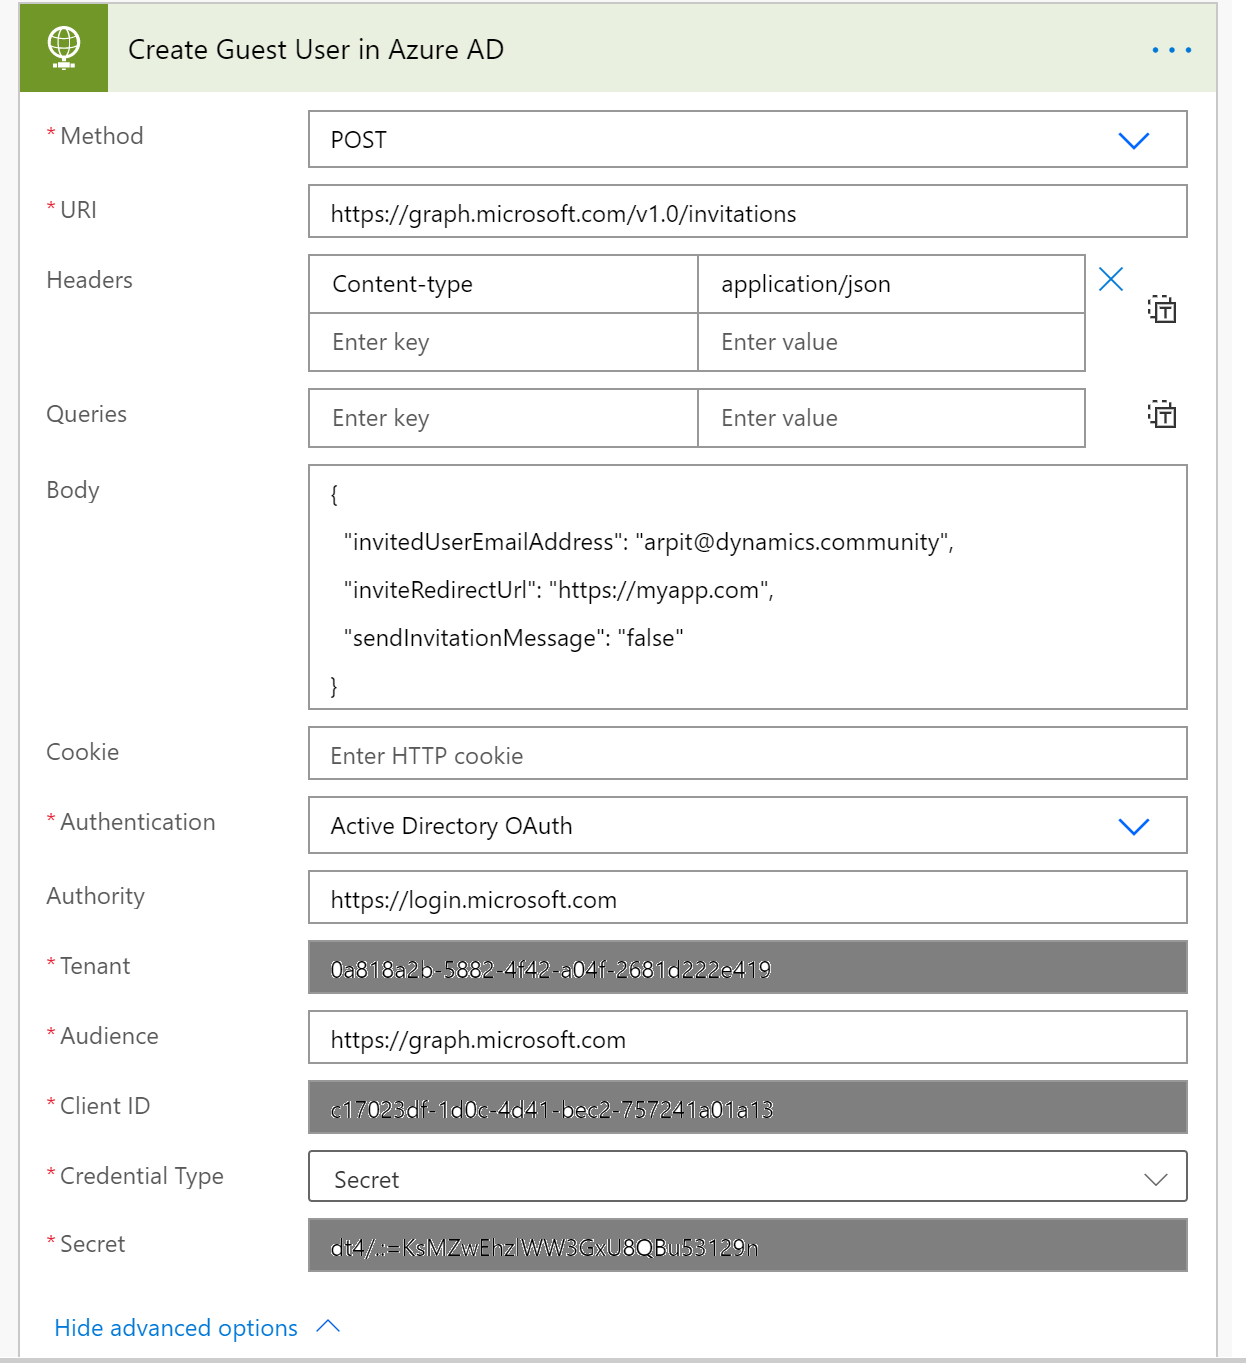Switch Headers to text mode
1246x1363 pixels.
(x=1163, y=311)
